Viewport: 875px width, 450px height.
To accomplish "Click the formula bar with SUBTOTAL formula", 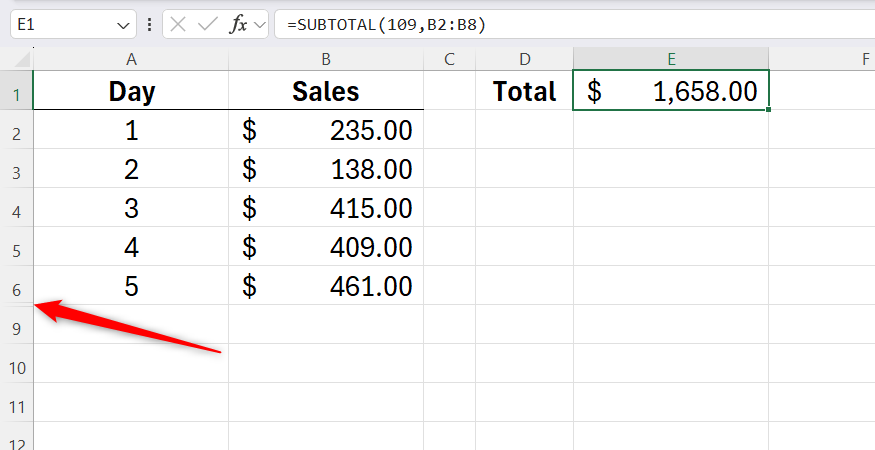I will (575, 25).
